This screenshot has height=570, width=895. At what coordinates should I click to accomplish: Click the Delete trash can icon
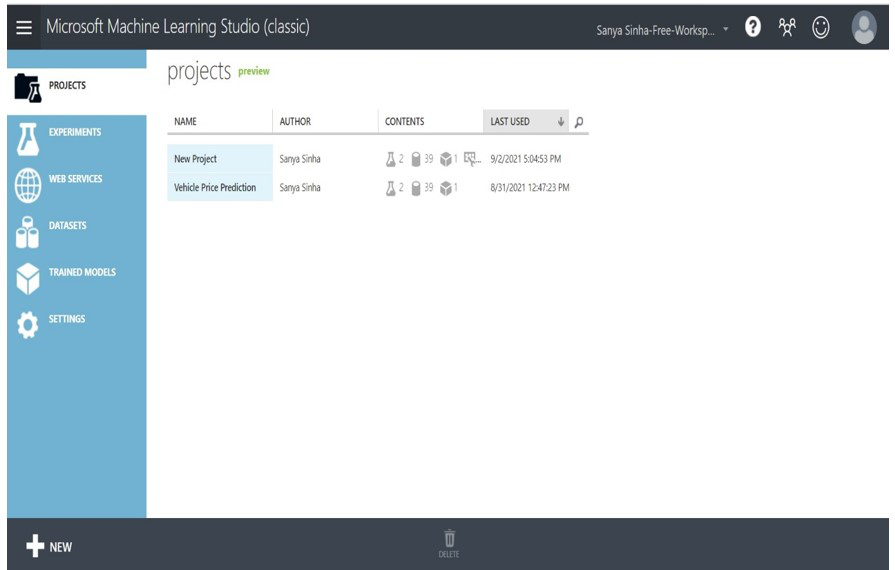tap(449, 540)
